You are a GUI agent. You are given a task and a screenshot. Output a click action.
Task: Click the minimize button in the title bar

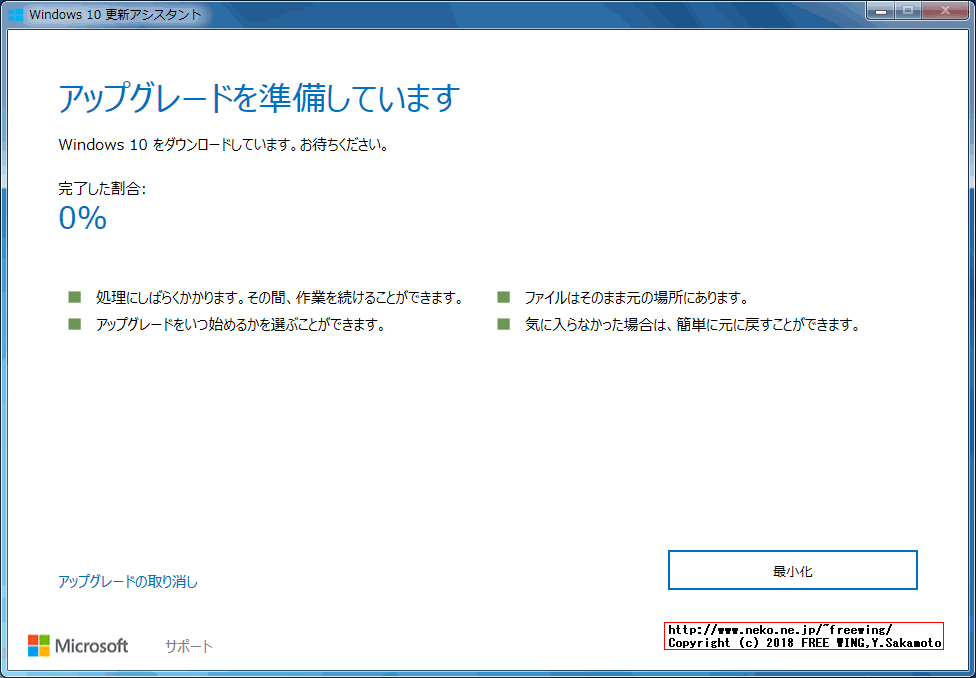coord(879,12)
